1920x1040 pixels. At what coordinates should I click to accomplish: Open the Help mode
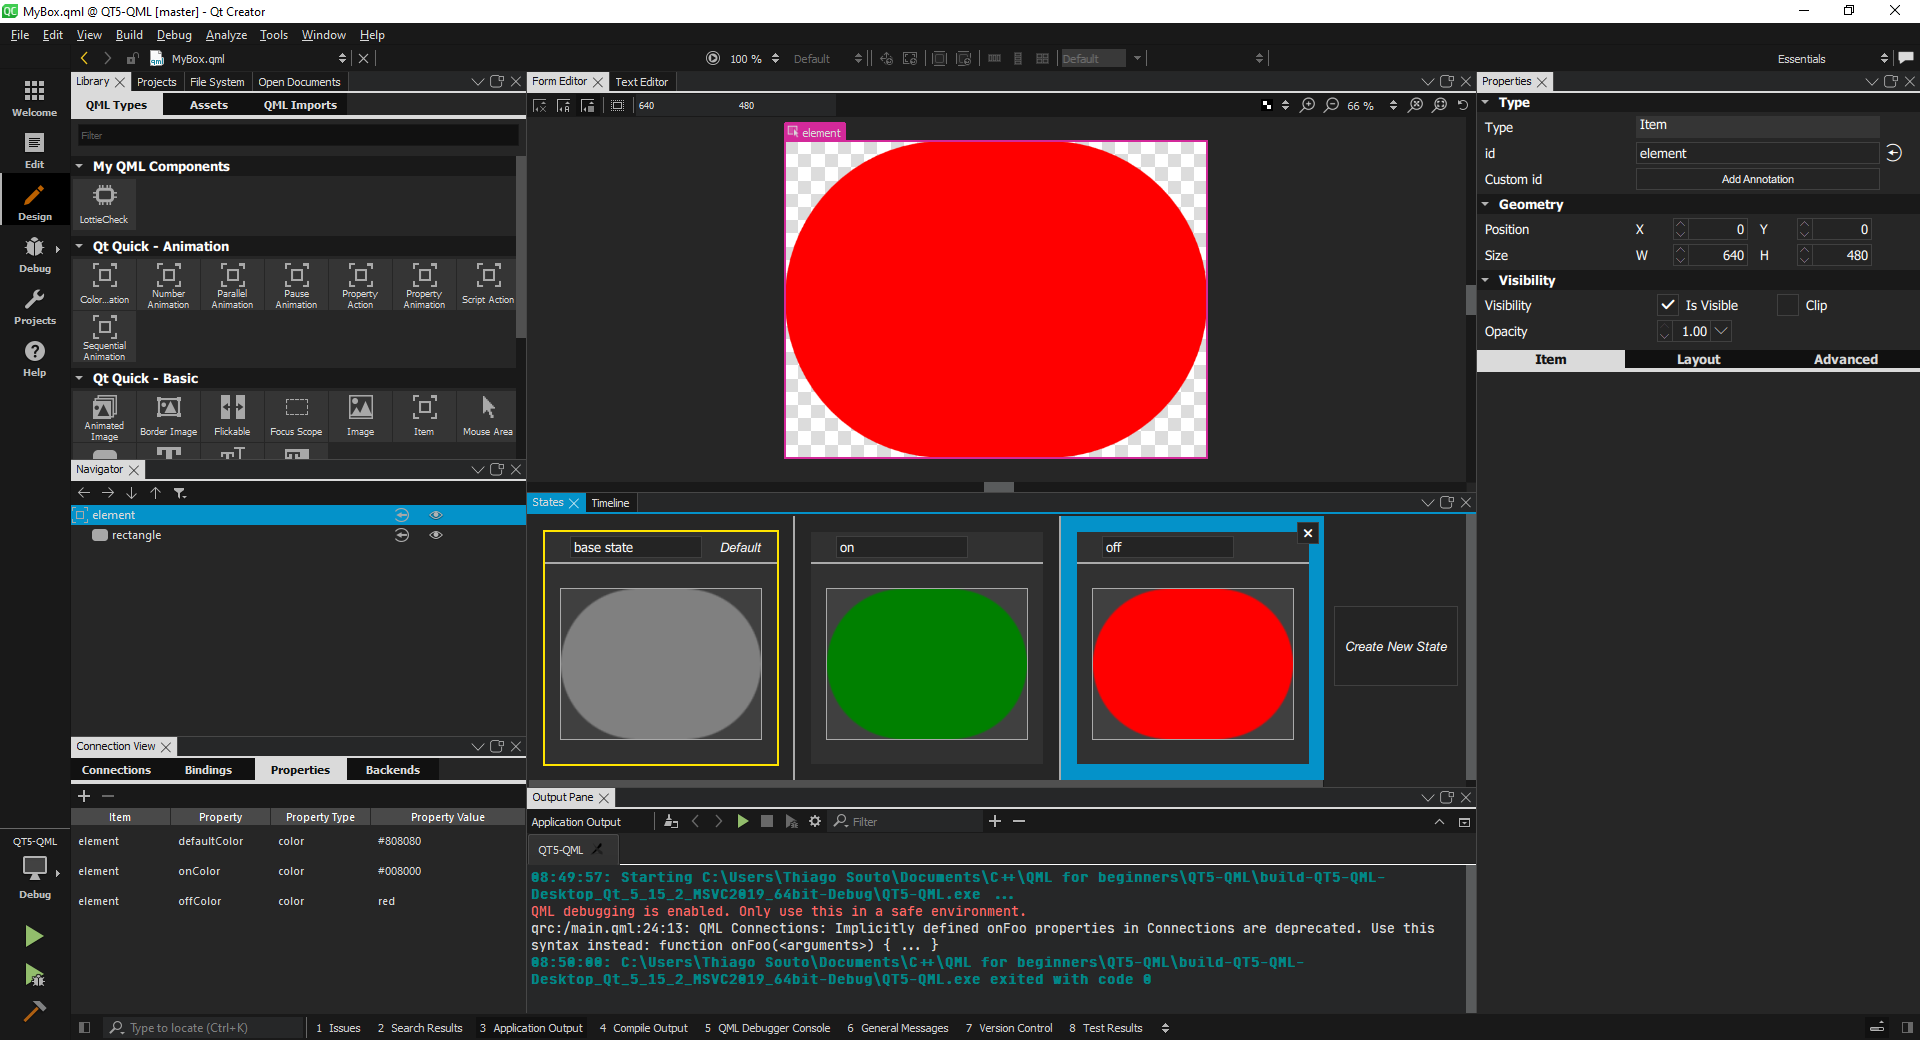[x=34, y=358]
